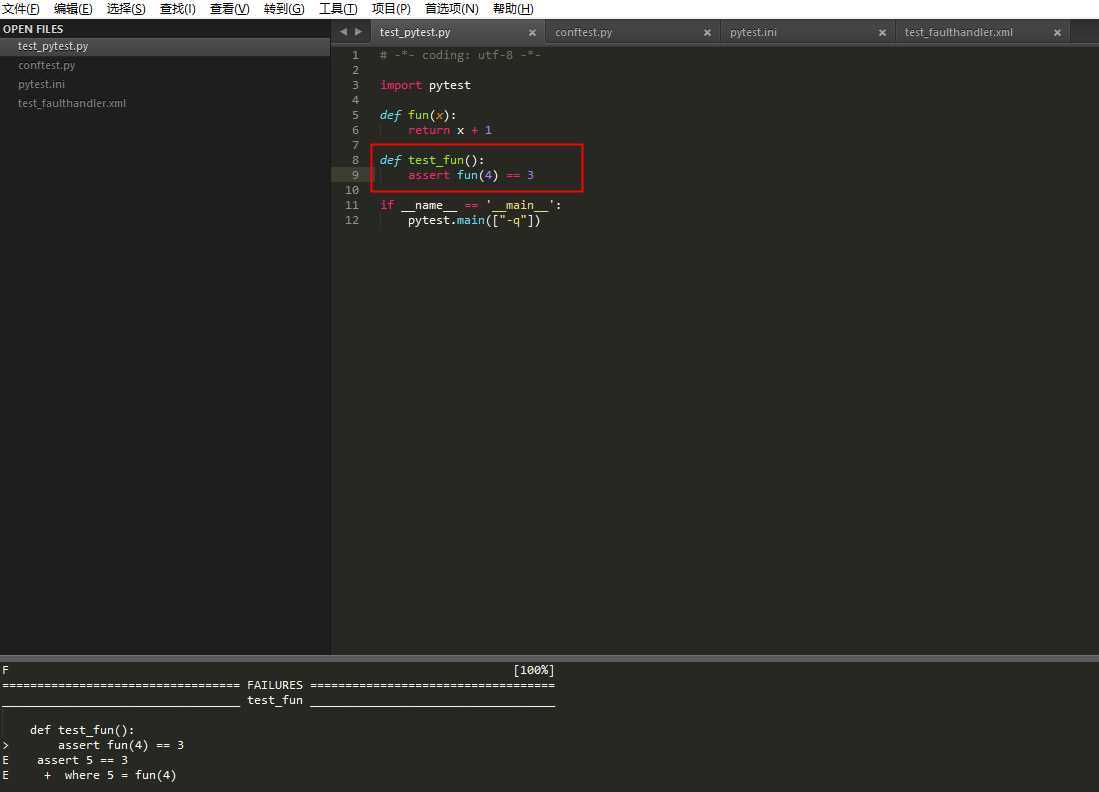Go to next tab with right arrow

(358, 32)
